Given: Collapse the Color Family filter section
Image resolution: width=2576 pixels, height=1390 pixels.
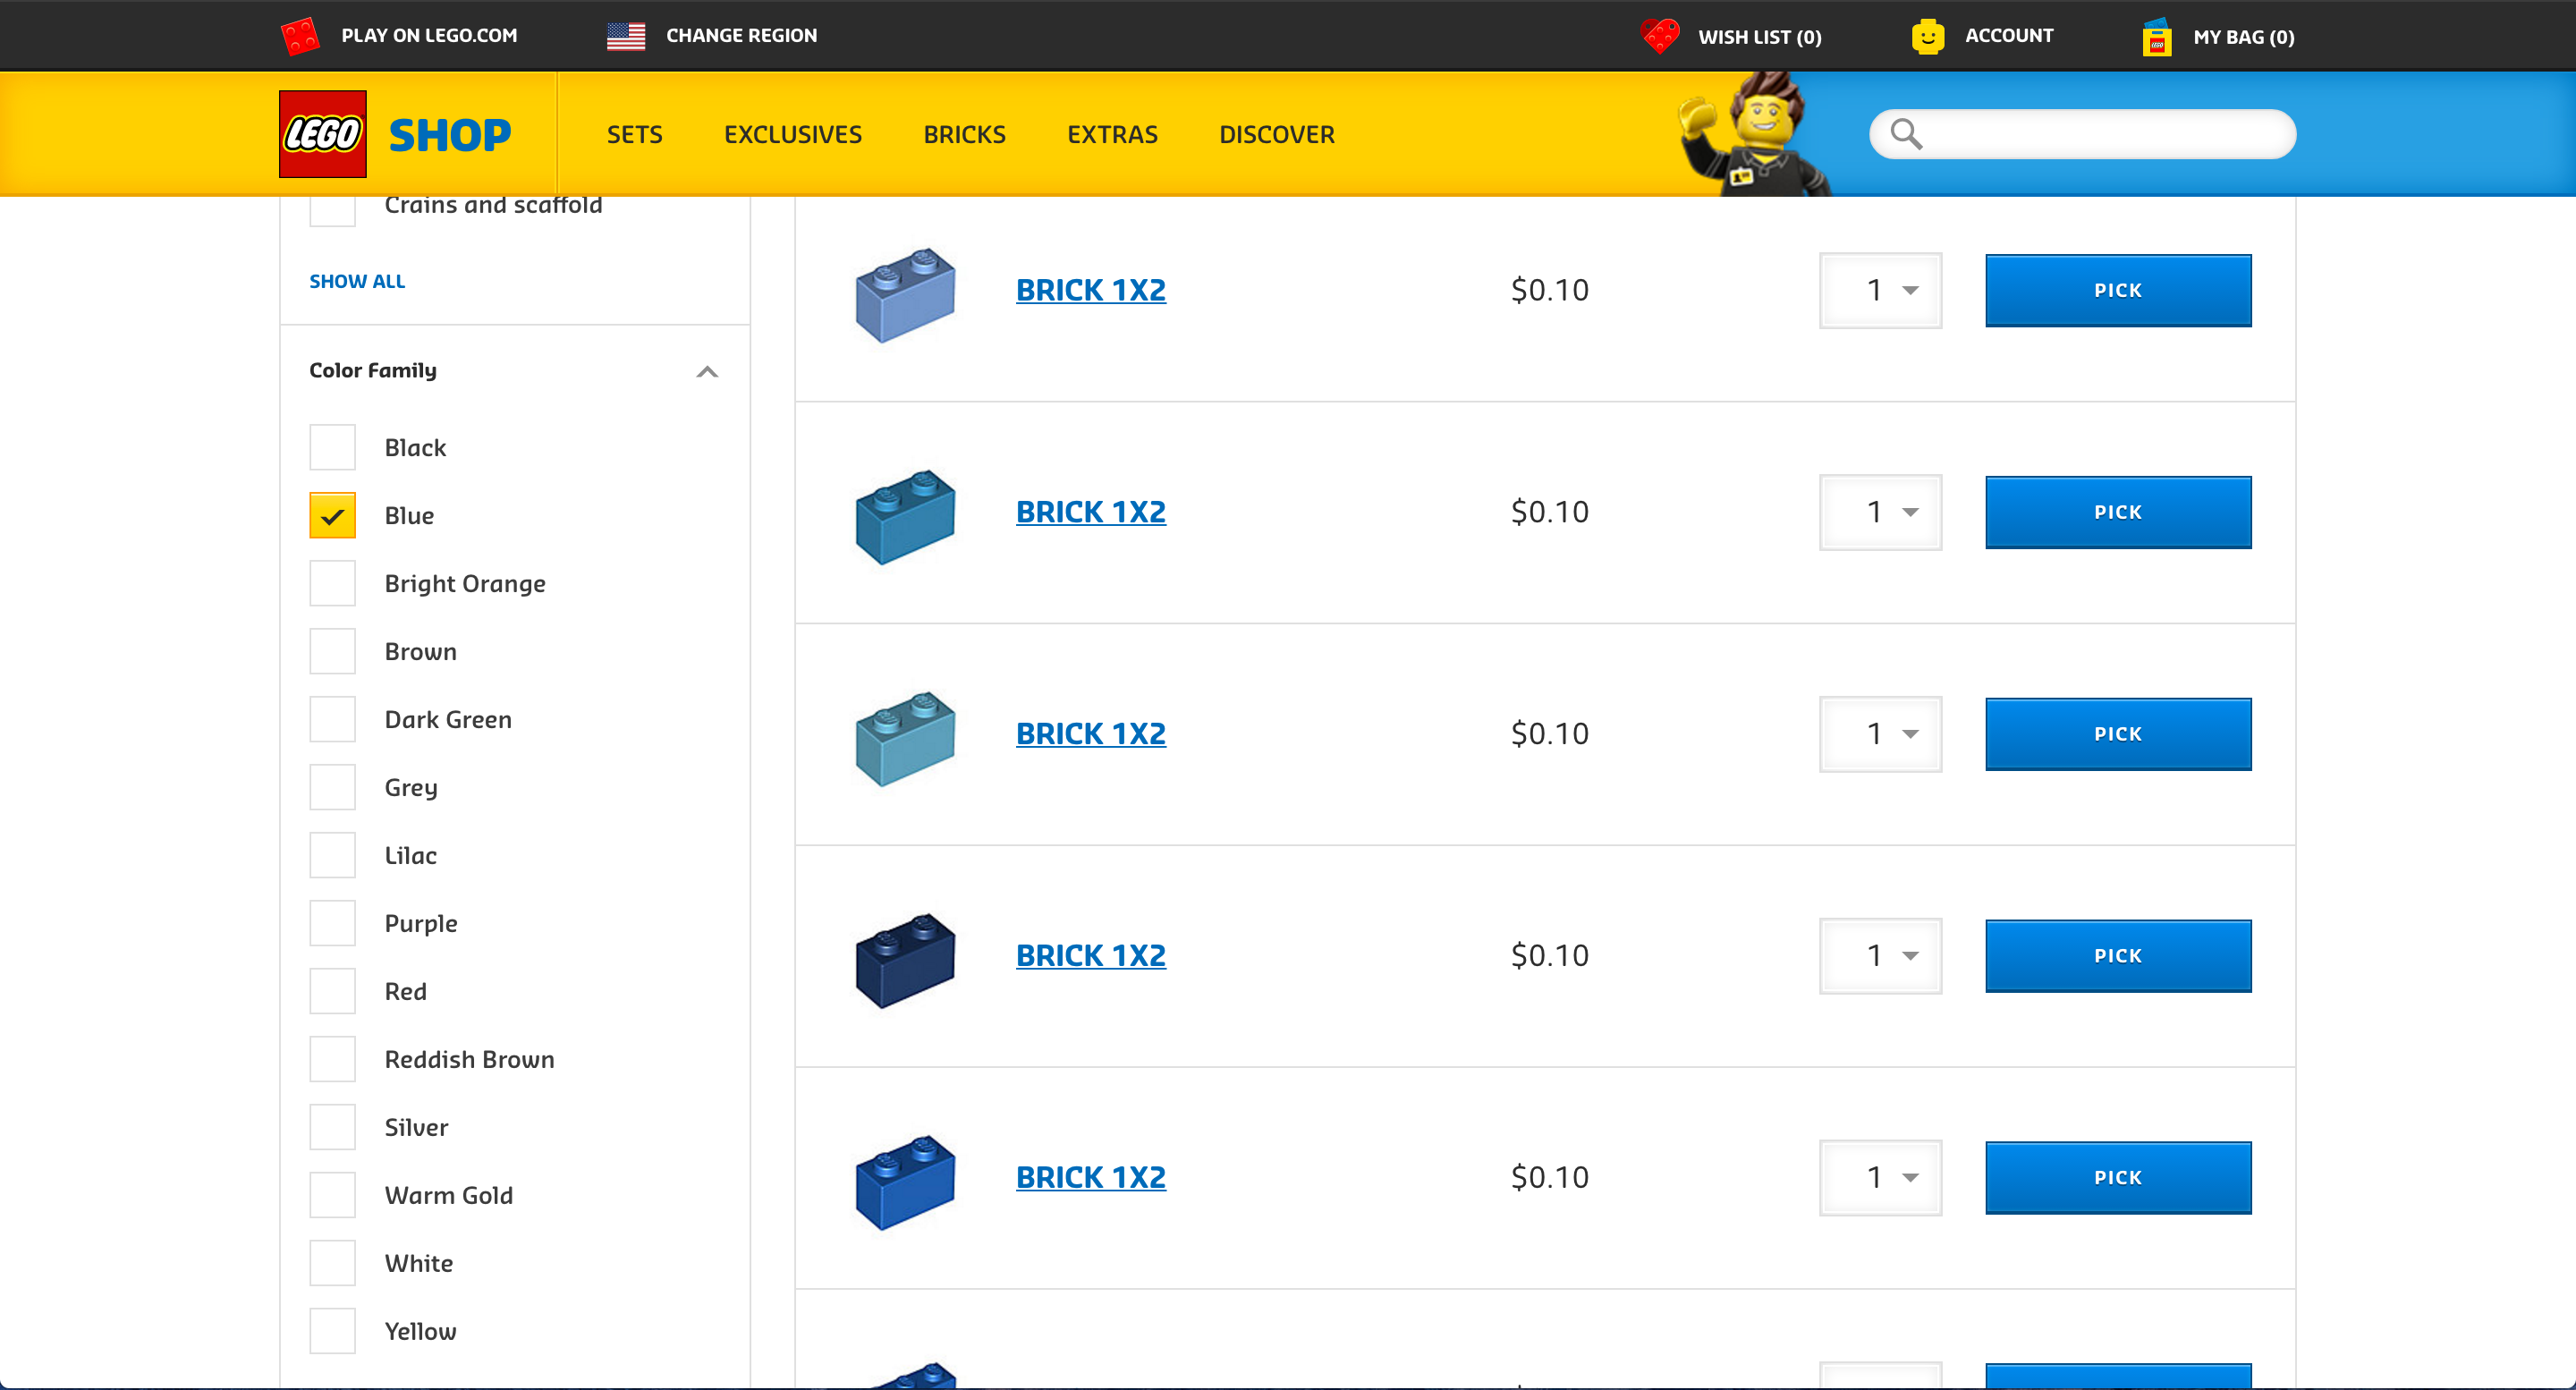Looking at the screenshot, I should 707,371.
